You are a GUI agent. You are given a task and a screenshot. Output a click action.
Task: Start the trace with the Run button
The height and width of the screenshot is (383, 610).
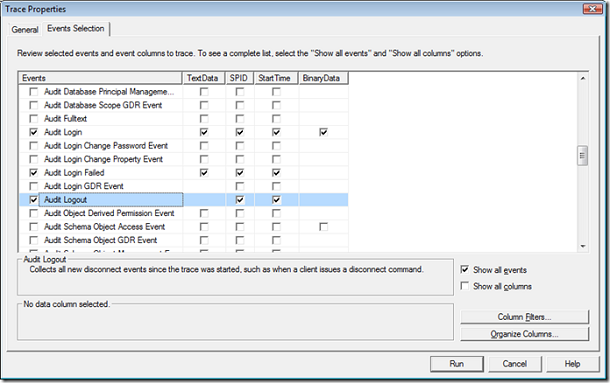tap(457, 364)
